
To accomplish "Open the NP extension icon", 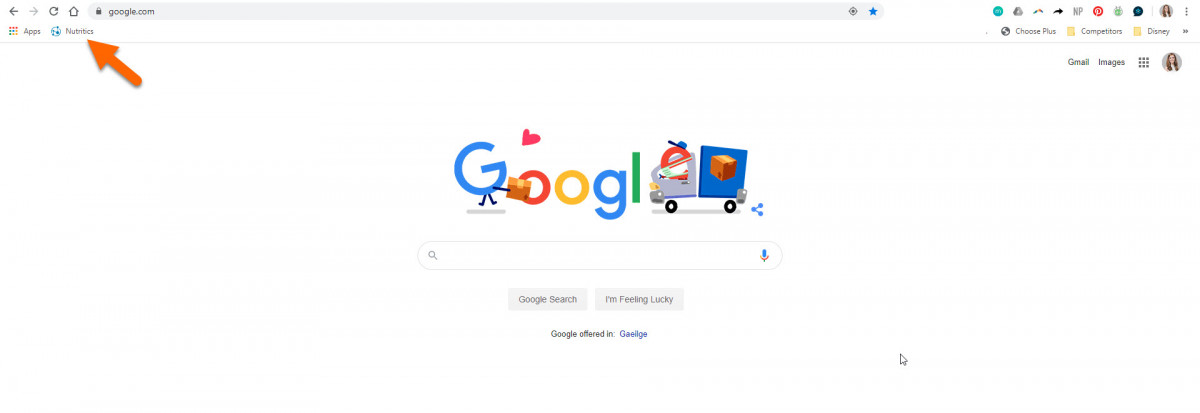I will pyautogui.click(x=1078, y=11).
